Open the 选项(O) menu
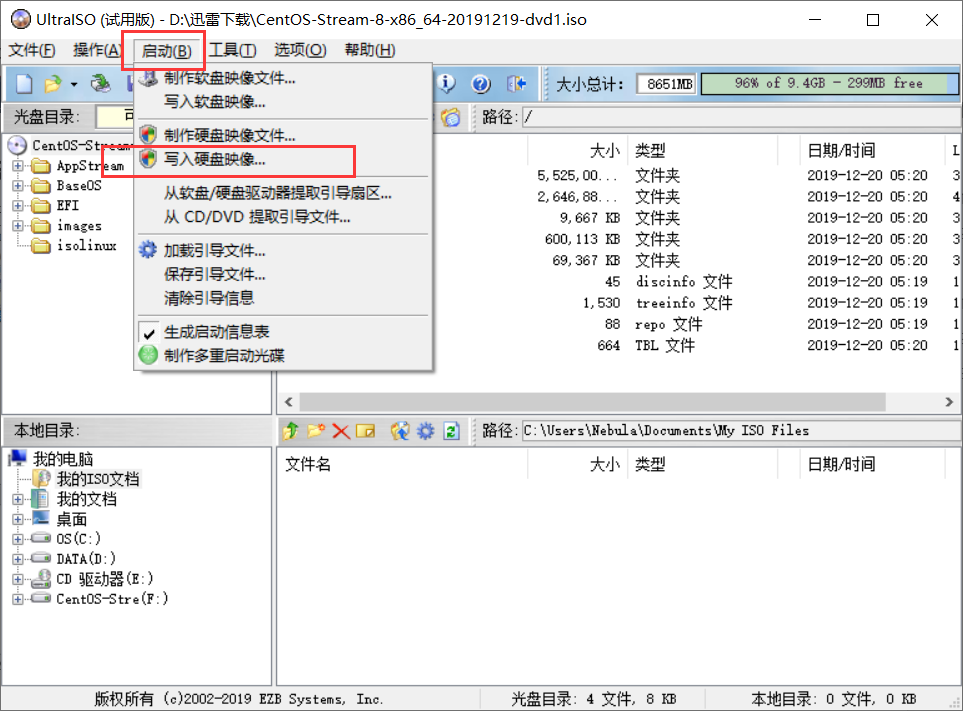The image size is (963, 711). click(x=300, y=50)
